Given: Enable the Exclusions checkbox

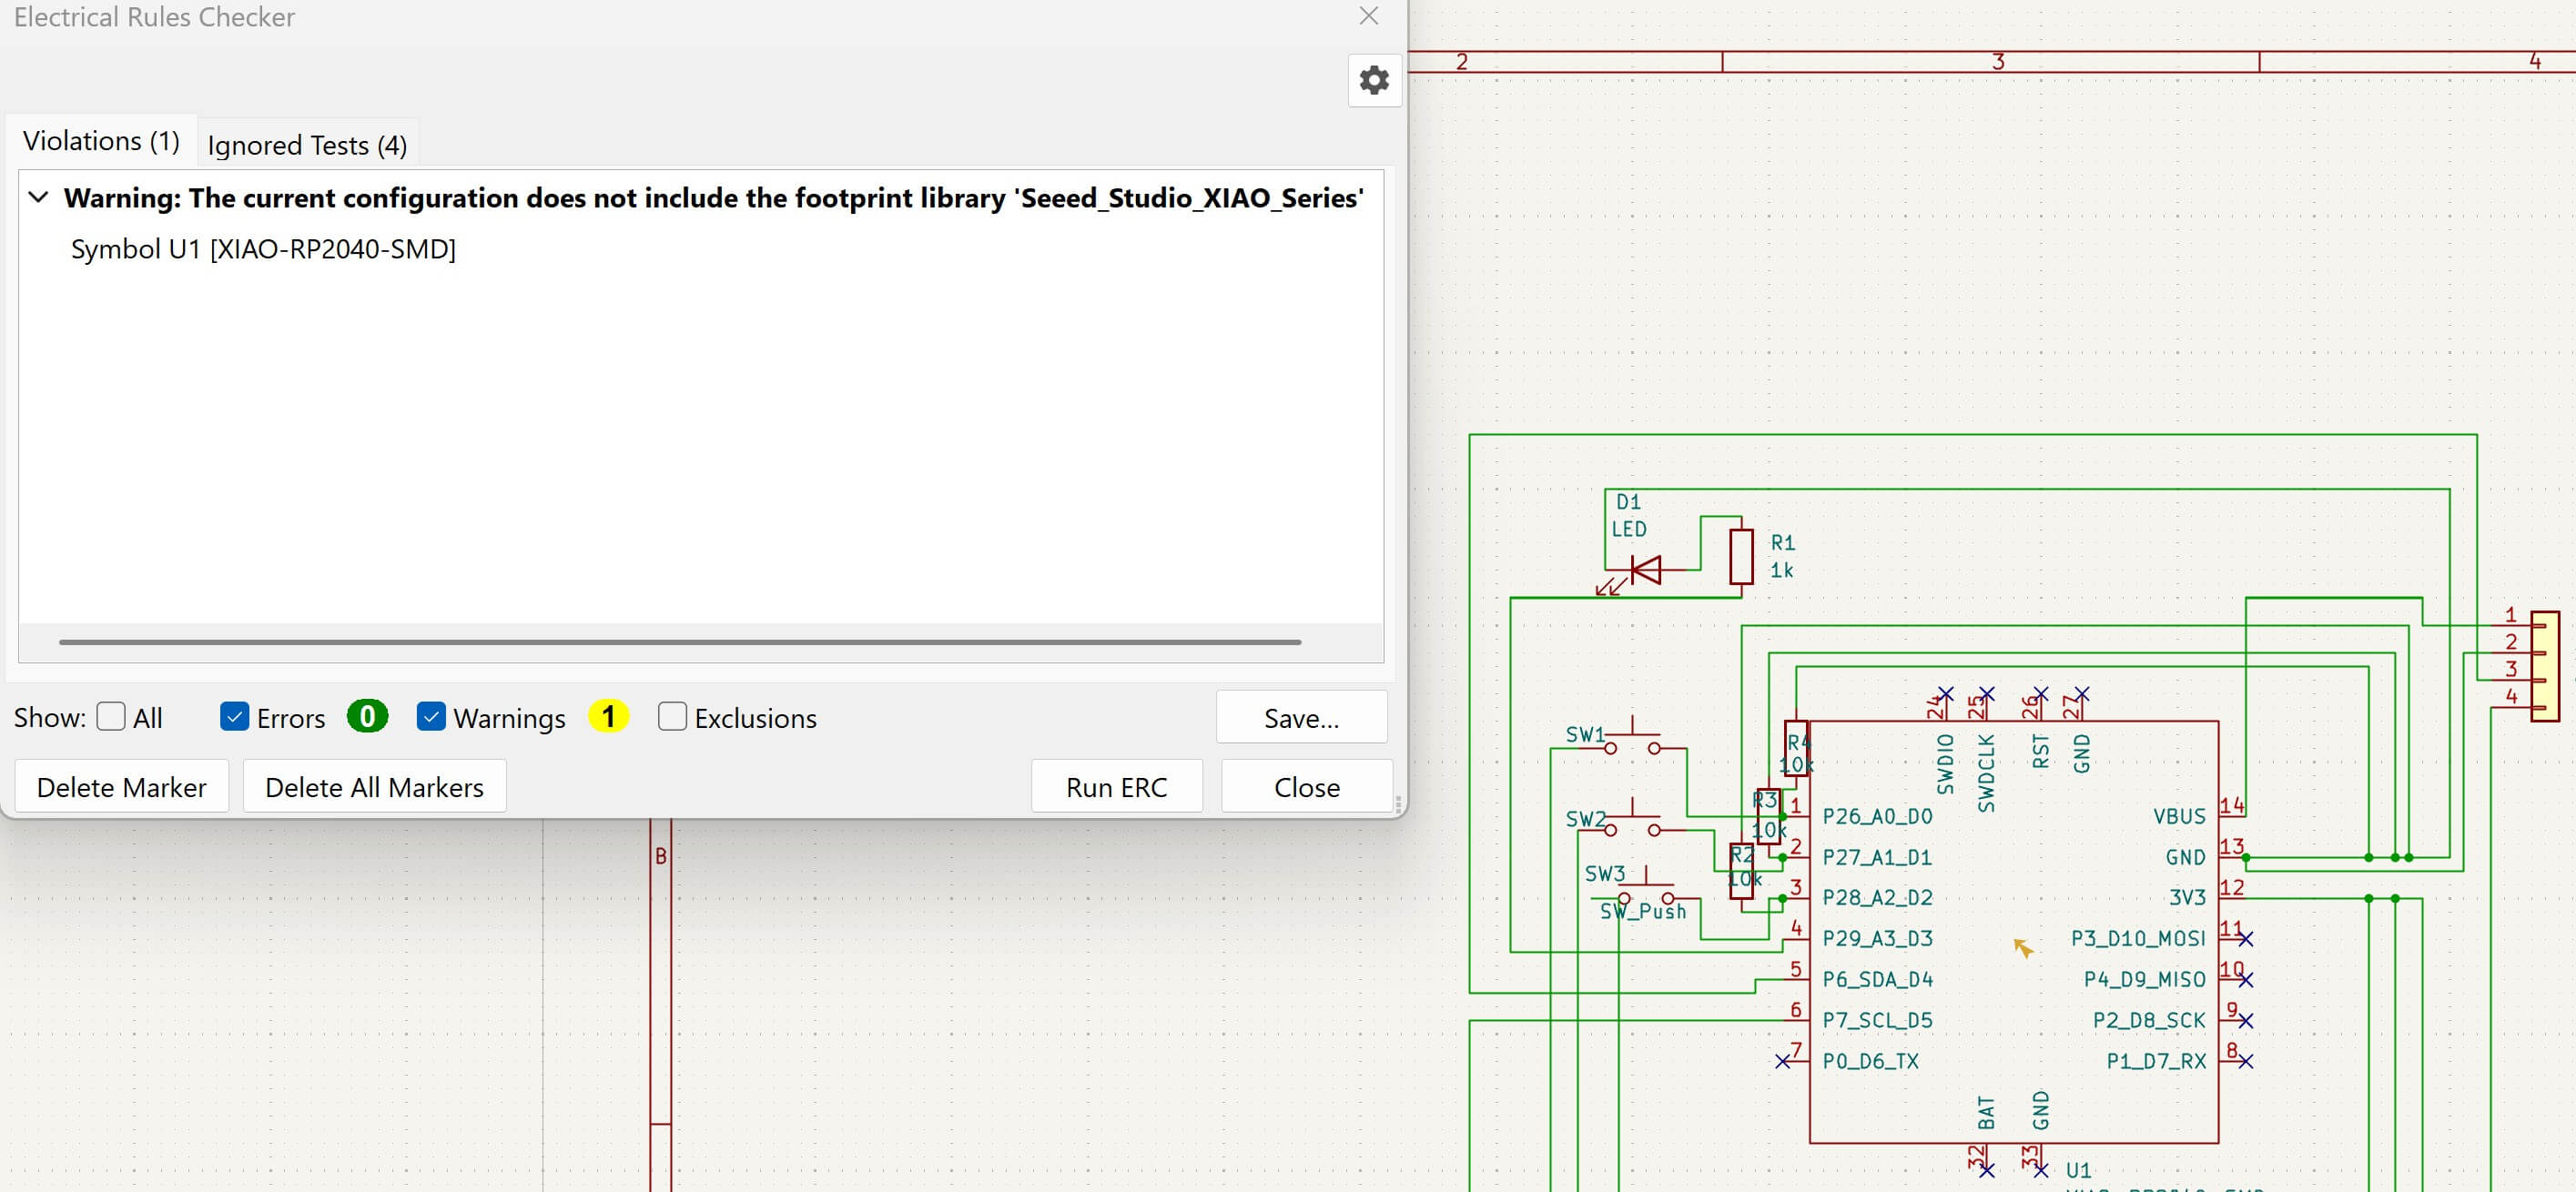Looking at the screenshot, I should click(x=672, y=716).
